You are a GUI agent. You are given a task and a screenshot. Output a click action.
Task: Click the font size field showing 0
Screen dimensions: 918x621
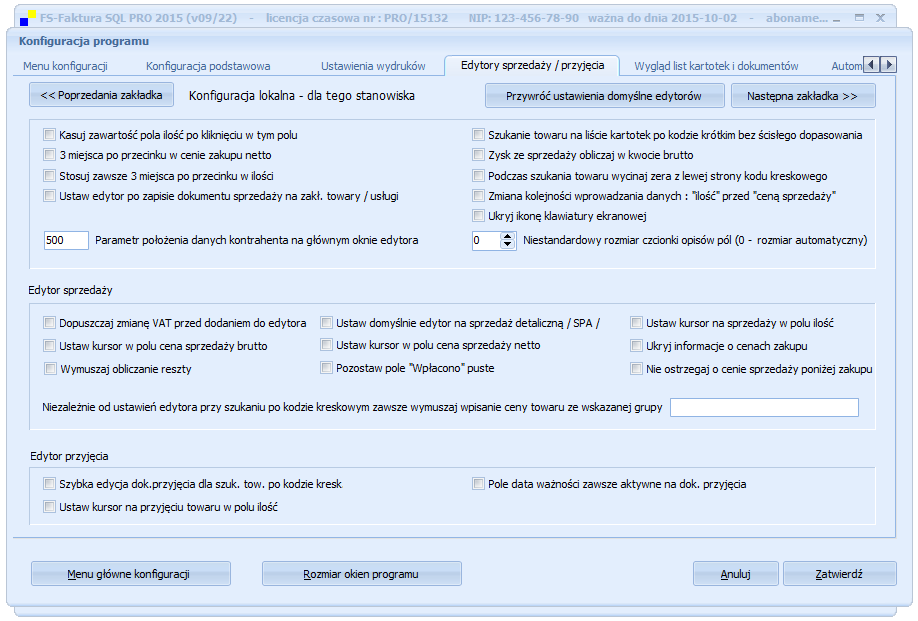pyautogui.click(x=487, y=240)
